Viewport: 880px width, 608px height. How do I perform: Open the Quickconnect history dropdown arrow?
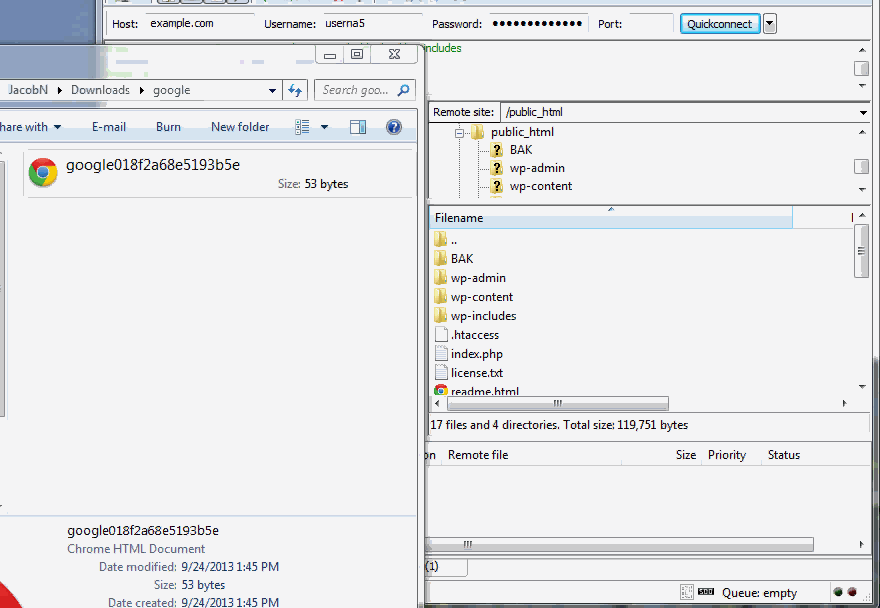point(770,24)
